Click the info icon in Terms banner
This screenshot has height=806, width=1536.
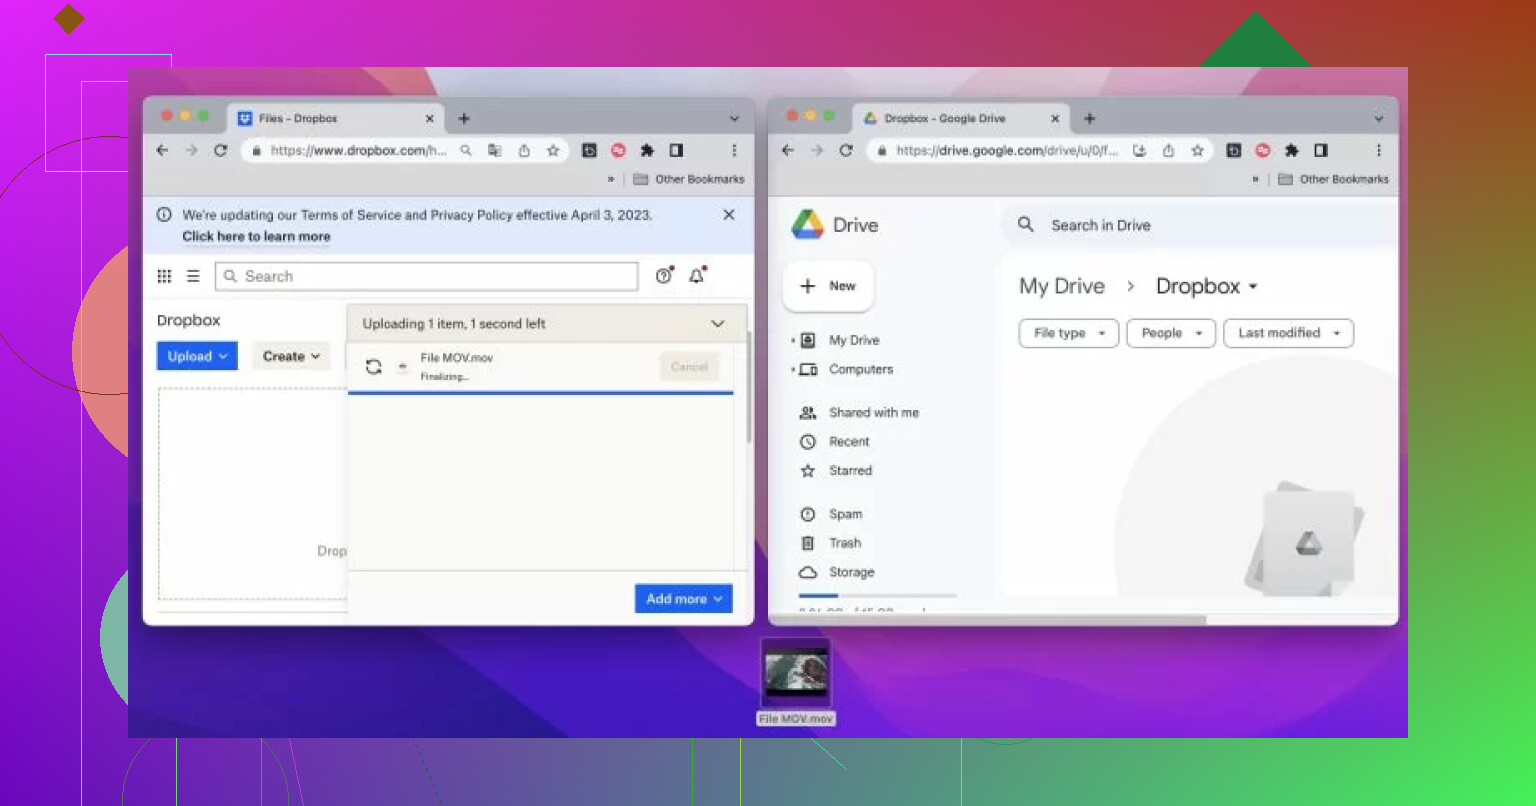pos(164,215)
